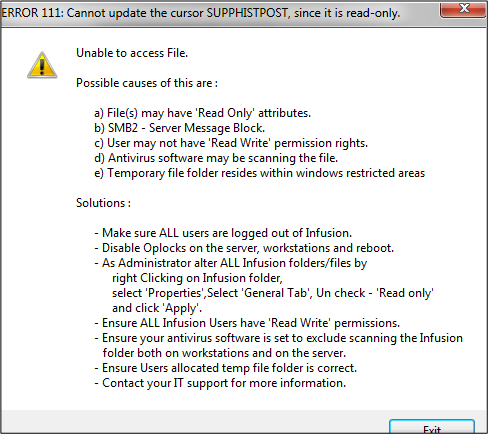Select cause e) Temporary file folder line

260,173
